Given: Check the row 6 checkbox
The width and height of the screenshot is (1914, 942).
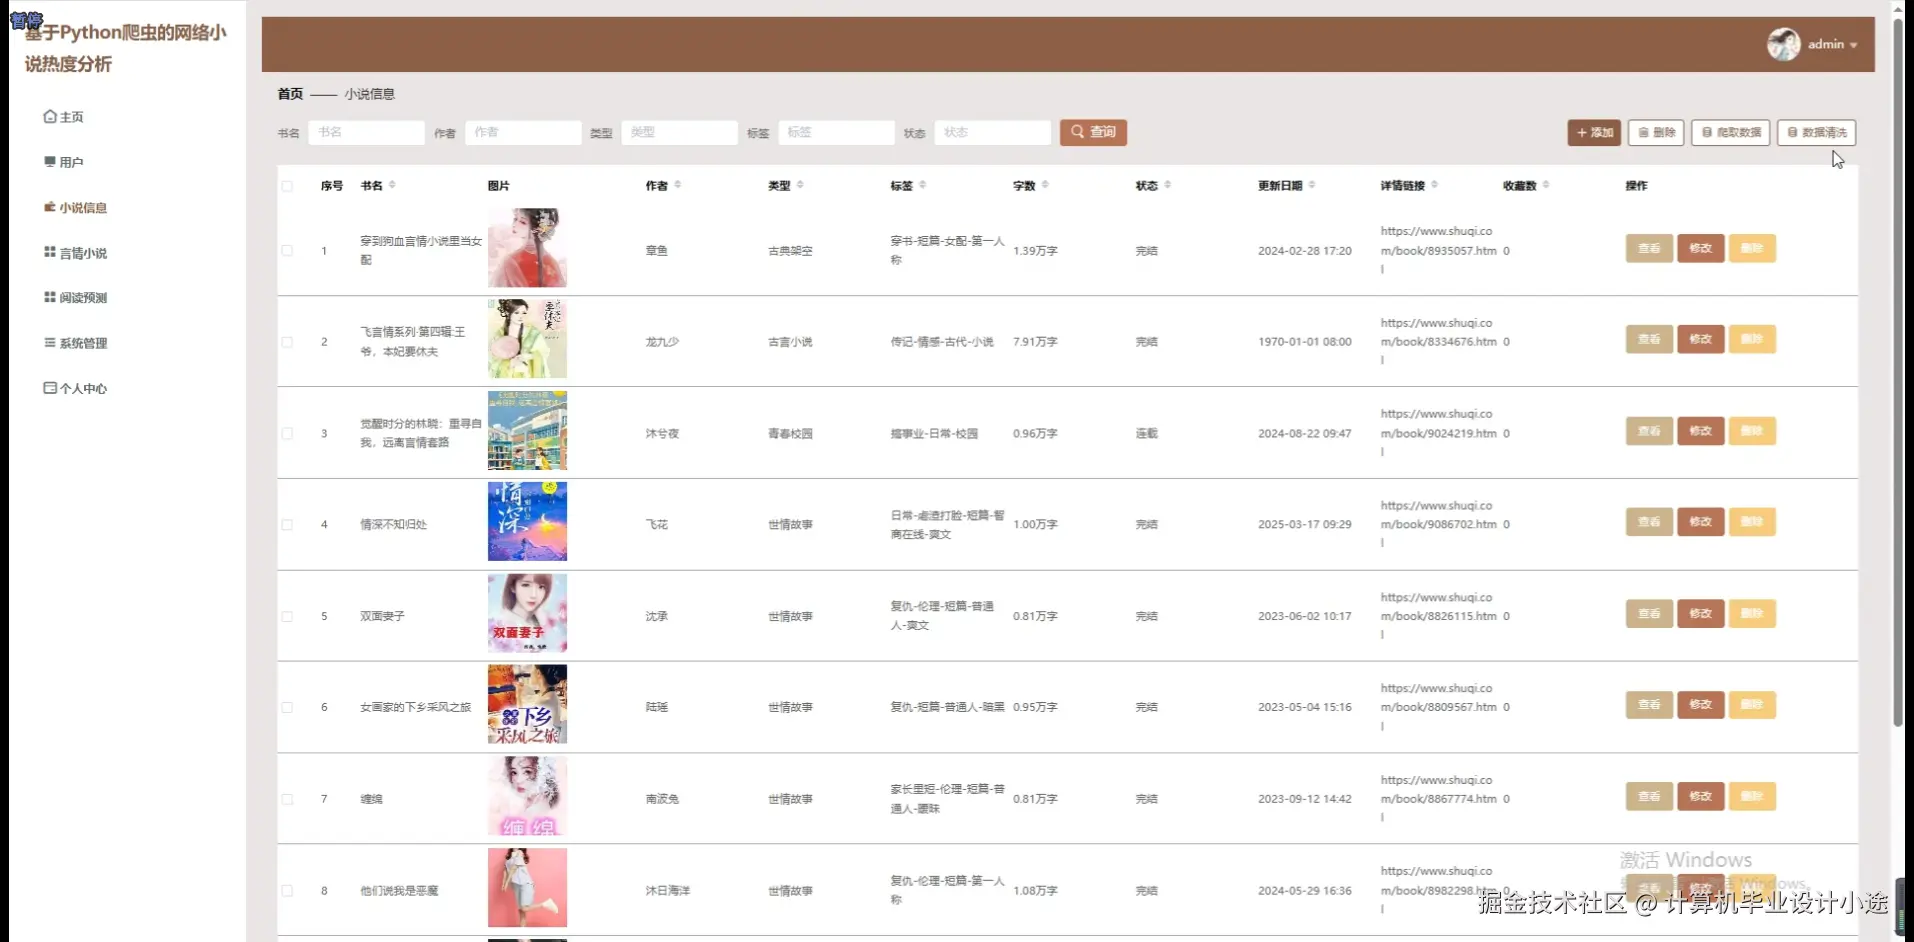Looking at the screenshot, I should 287,708.
